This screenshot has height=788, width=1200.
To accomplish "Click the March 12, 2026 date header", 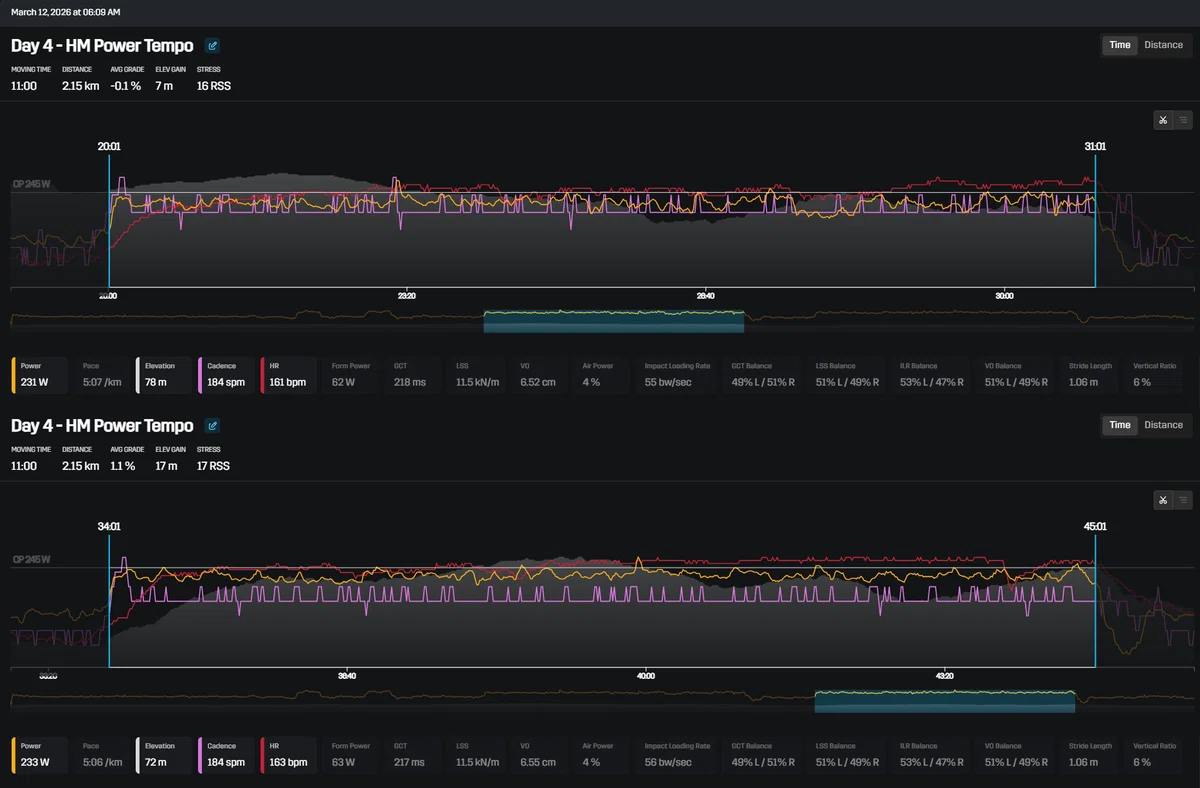I will (x=65, y=12).
